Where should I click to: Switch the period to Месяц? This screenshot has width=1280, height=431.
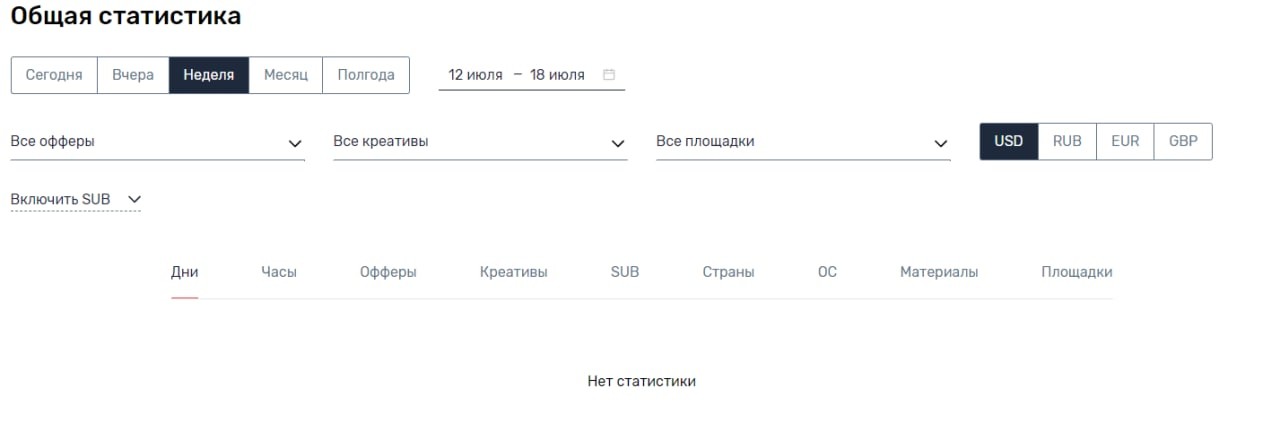286,75
